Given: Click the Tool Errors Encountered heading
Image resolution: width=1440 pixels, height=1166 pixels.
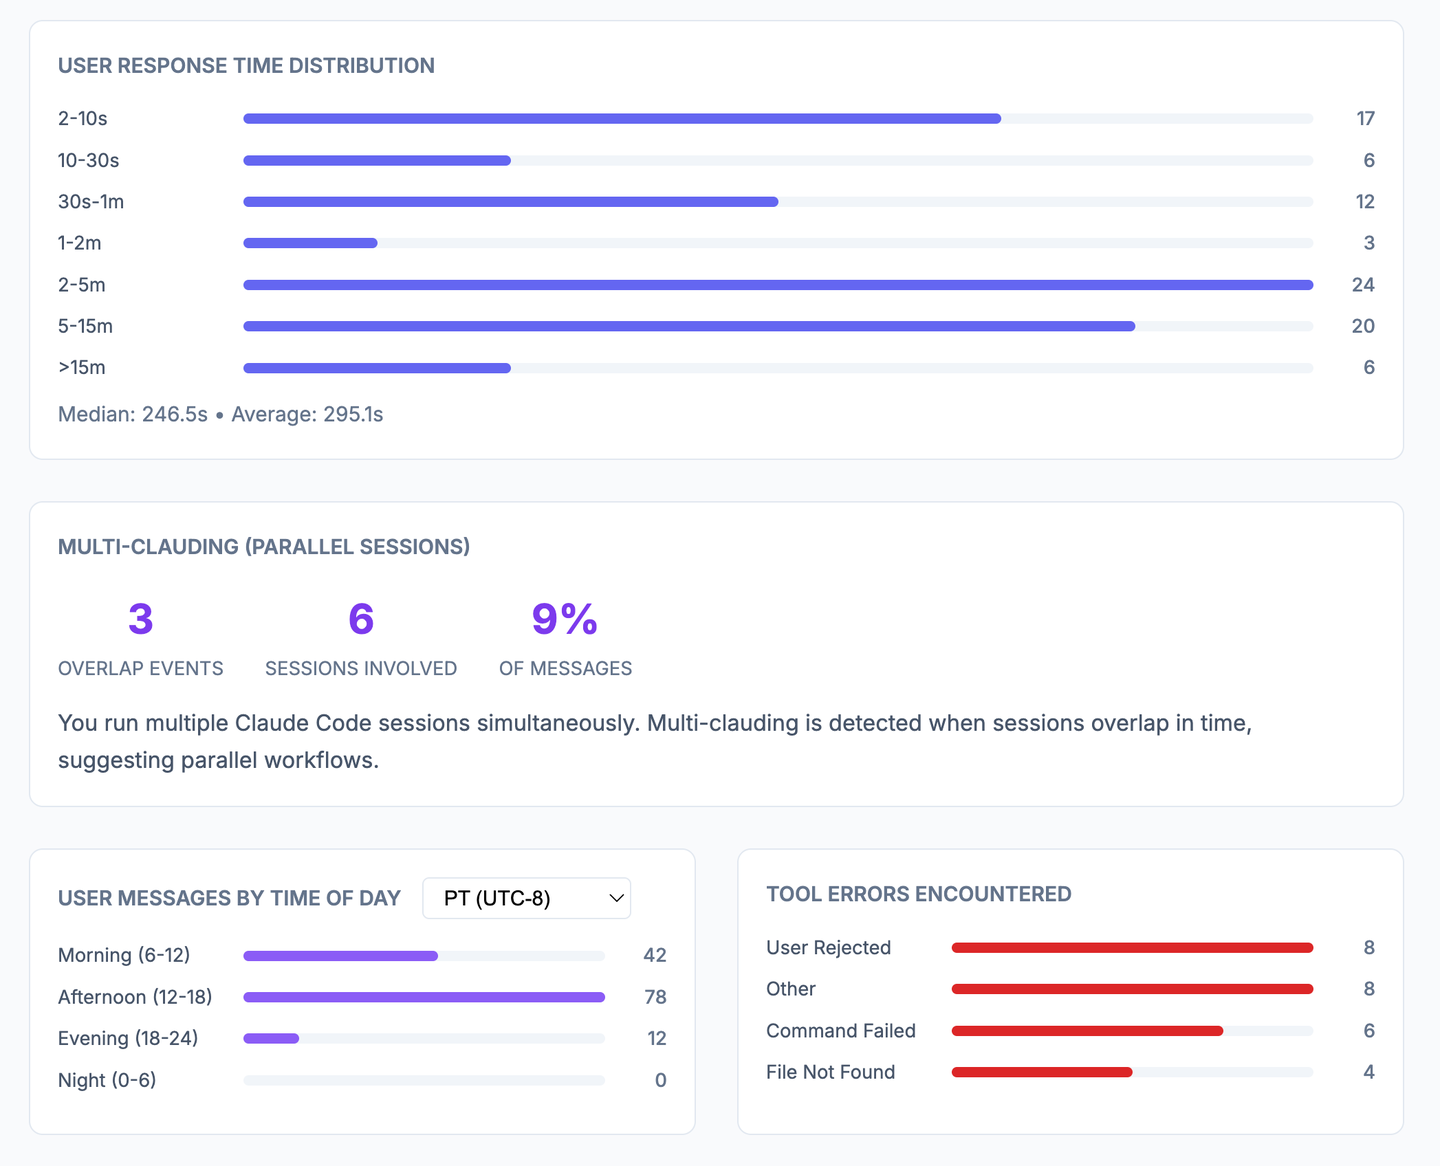Looking at the screenshot, I should (919, 894).
